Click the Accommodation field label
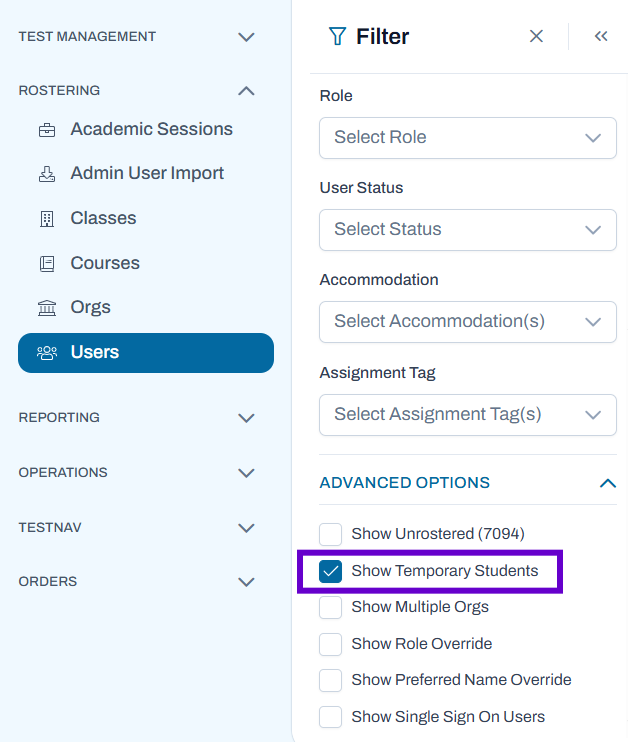 379,280
